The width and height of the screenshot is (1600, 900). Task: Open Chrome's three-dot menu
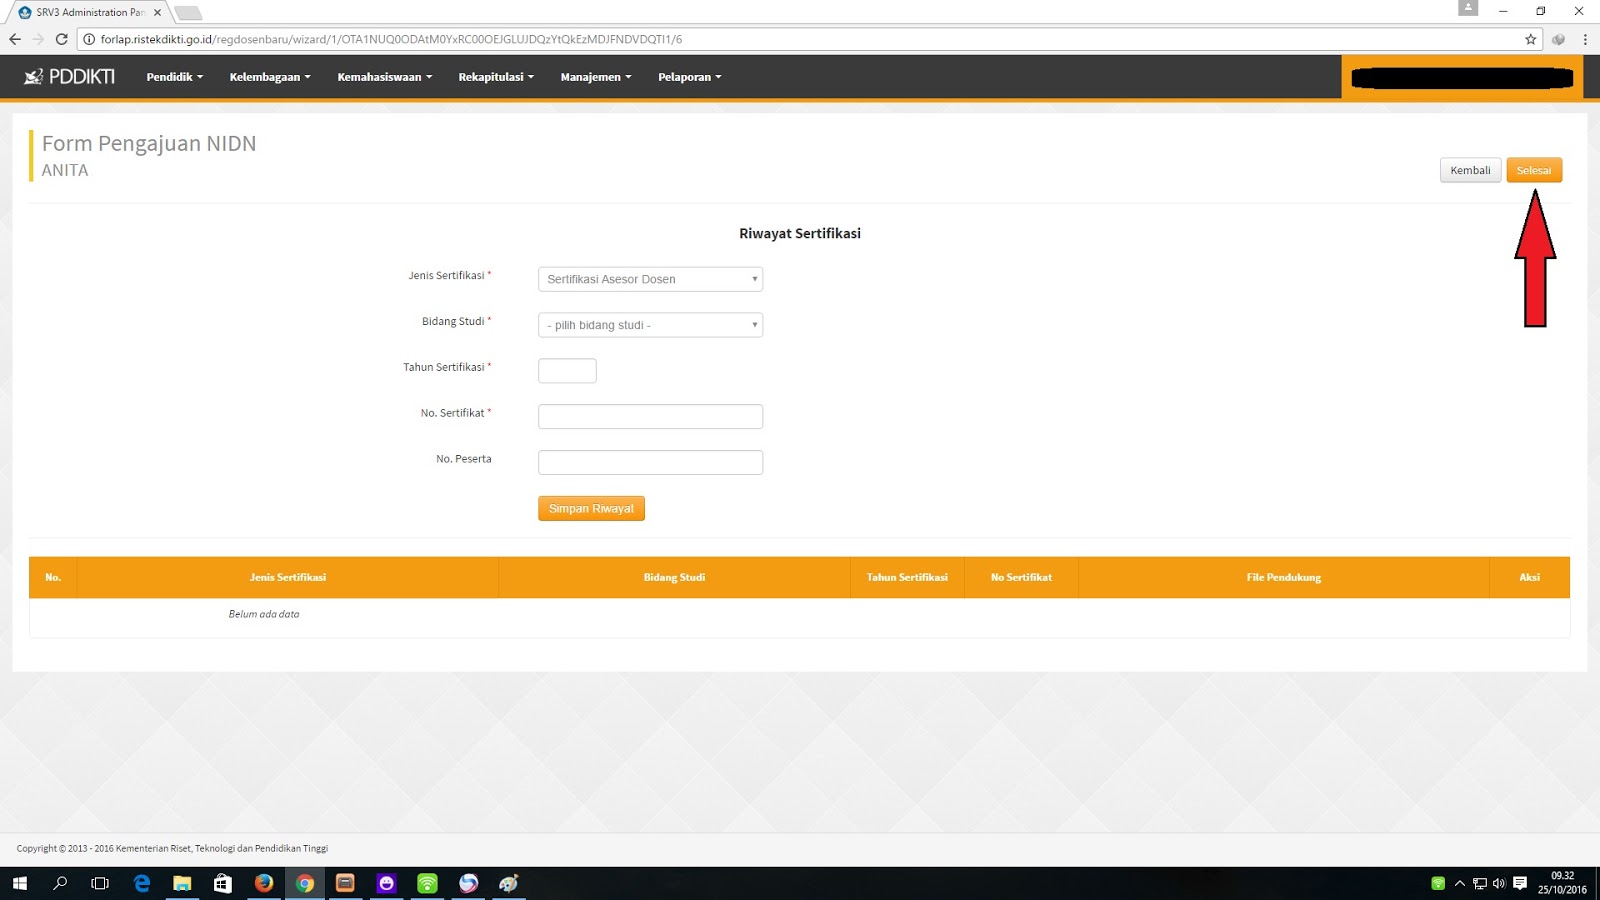click(1585, 39)
